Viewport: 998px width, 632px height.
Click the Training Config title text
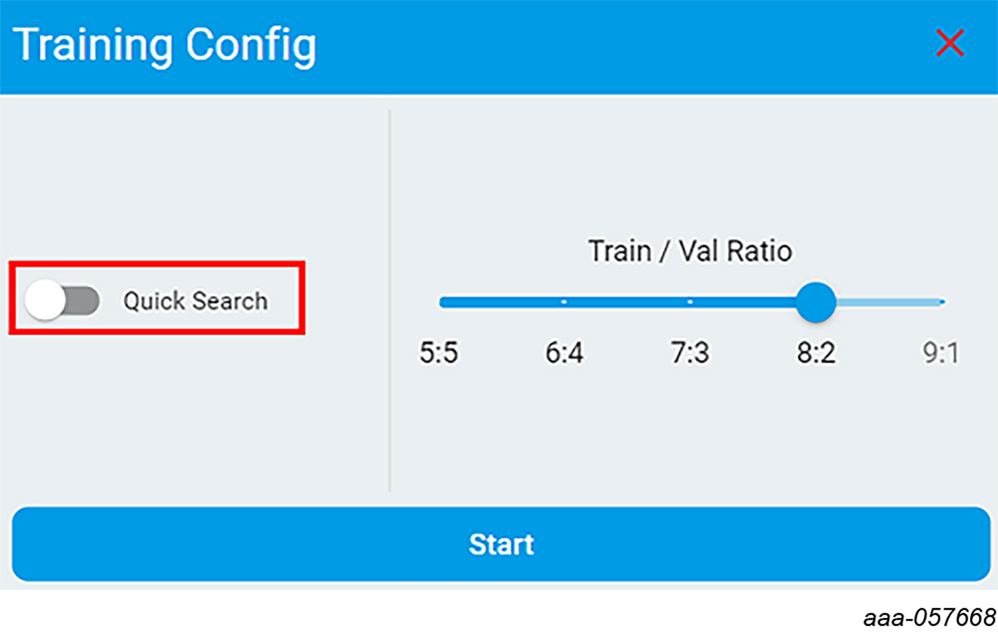(x=164, y=45)
